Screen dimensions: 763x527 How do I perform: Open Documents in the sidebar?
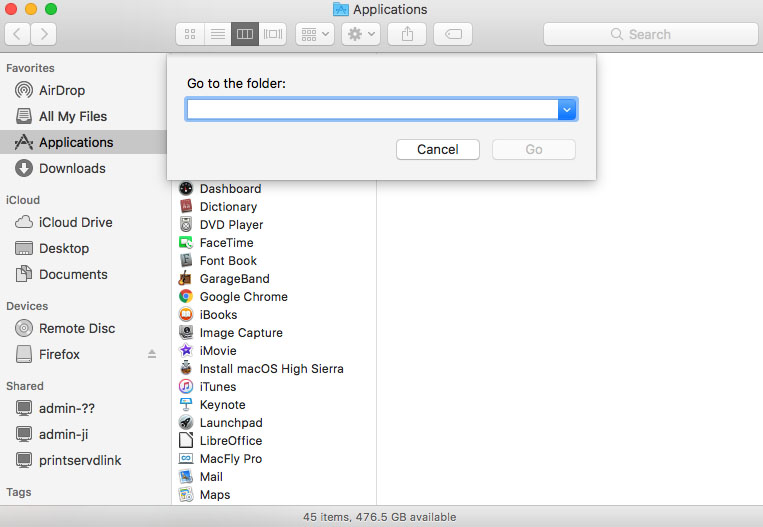73,274
